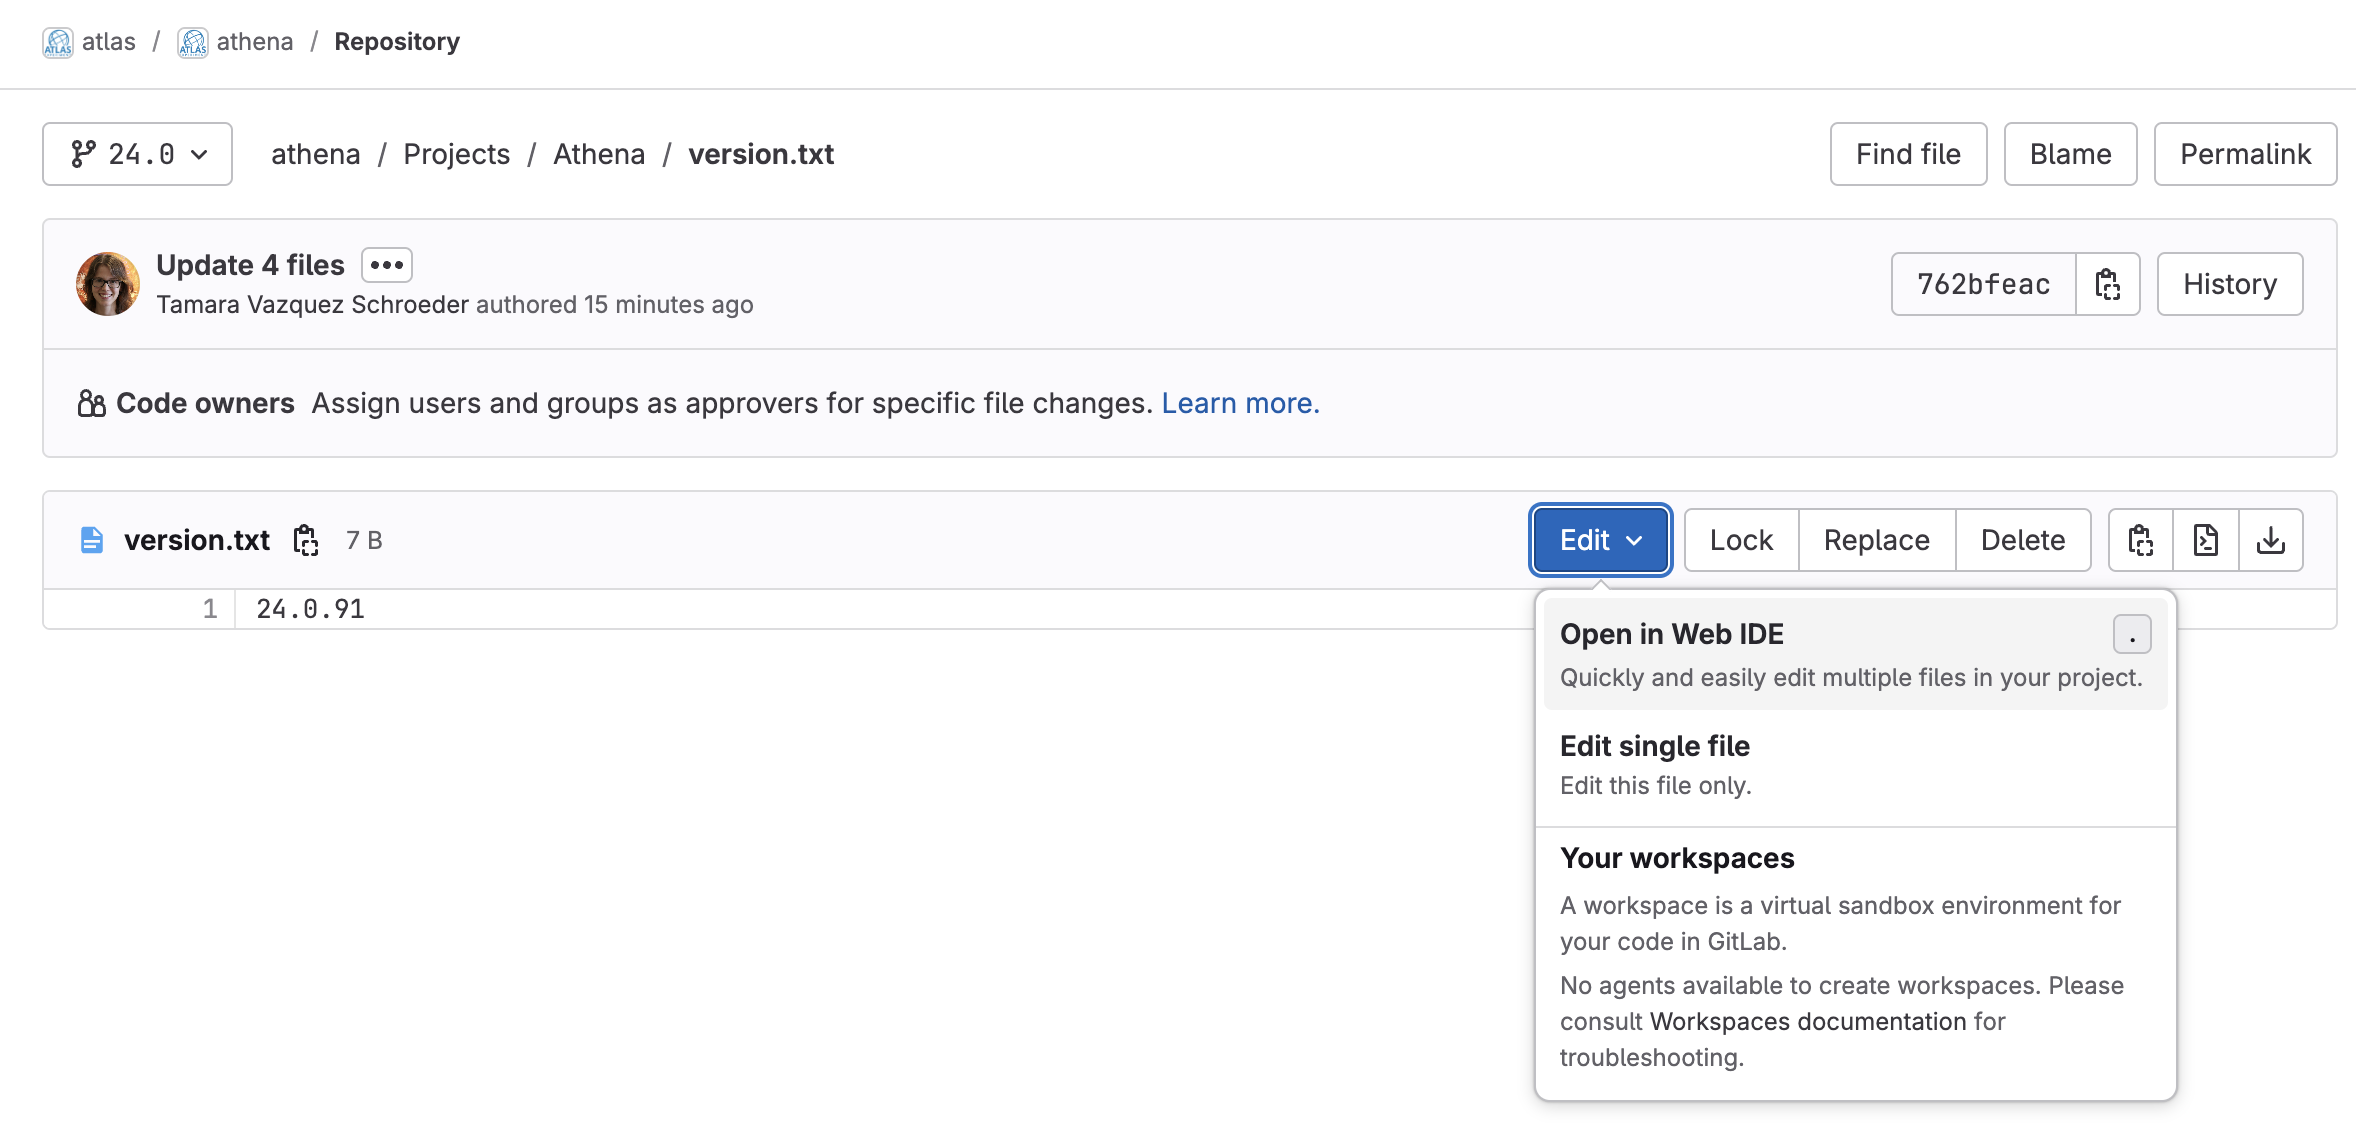This screenshot has width=2356, height=1140.
Task: Click Tamara Vazquez Schroeder's avatar
Action: 108,284
